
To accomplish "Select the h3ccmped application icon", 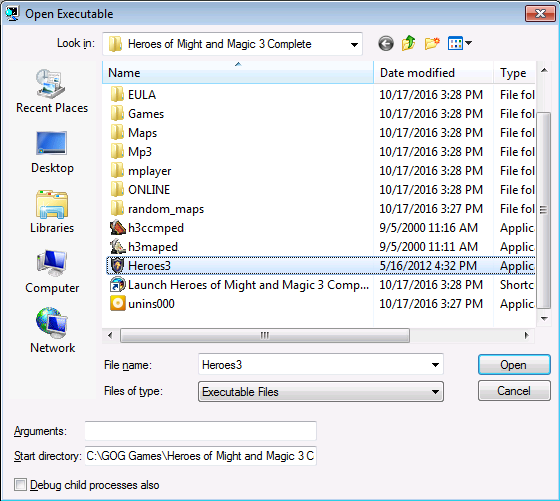I will click(118, 227).
